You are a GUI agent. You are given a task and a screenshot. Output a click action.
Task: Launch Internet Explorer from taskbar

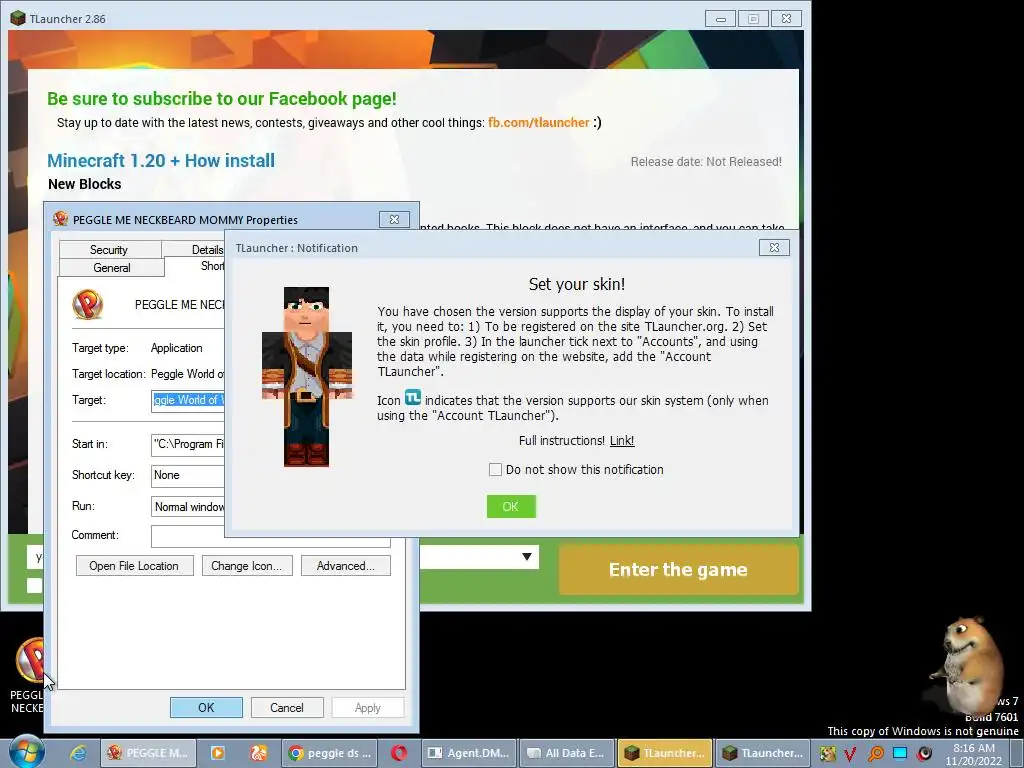click(78, 753)
